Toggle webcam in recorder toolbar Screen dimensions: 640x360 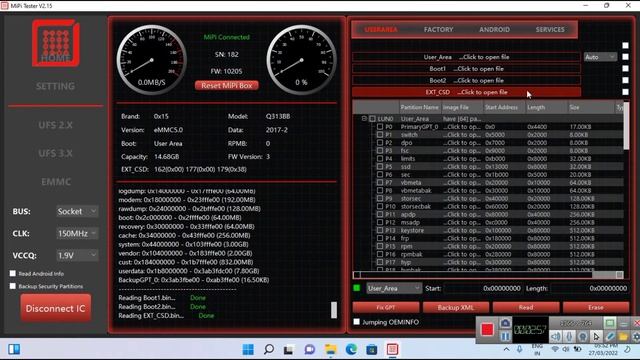(582, 337)
